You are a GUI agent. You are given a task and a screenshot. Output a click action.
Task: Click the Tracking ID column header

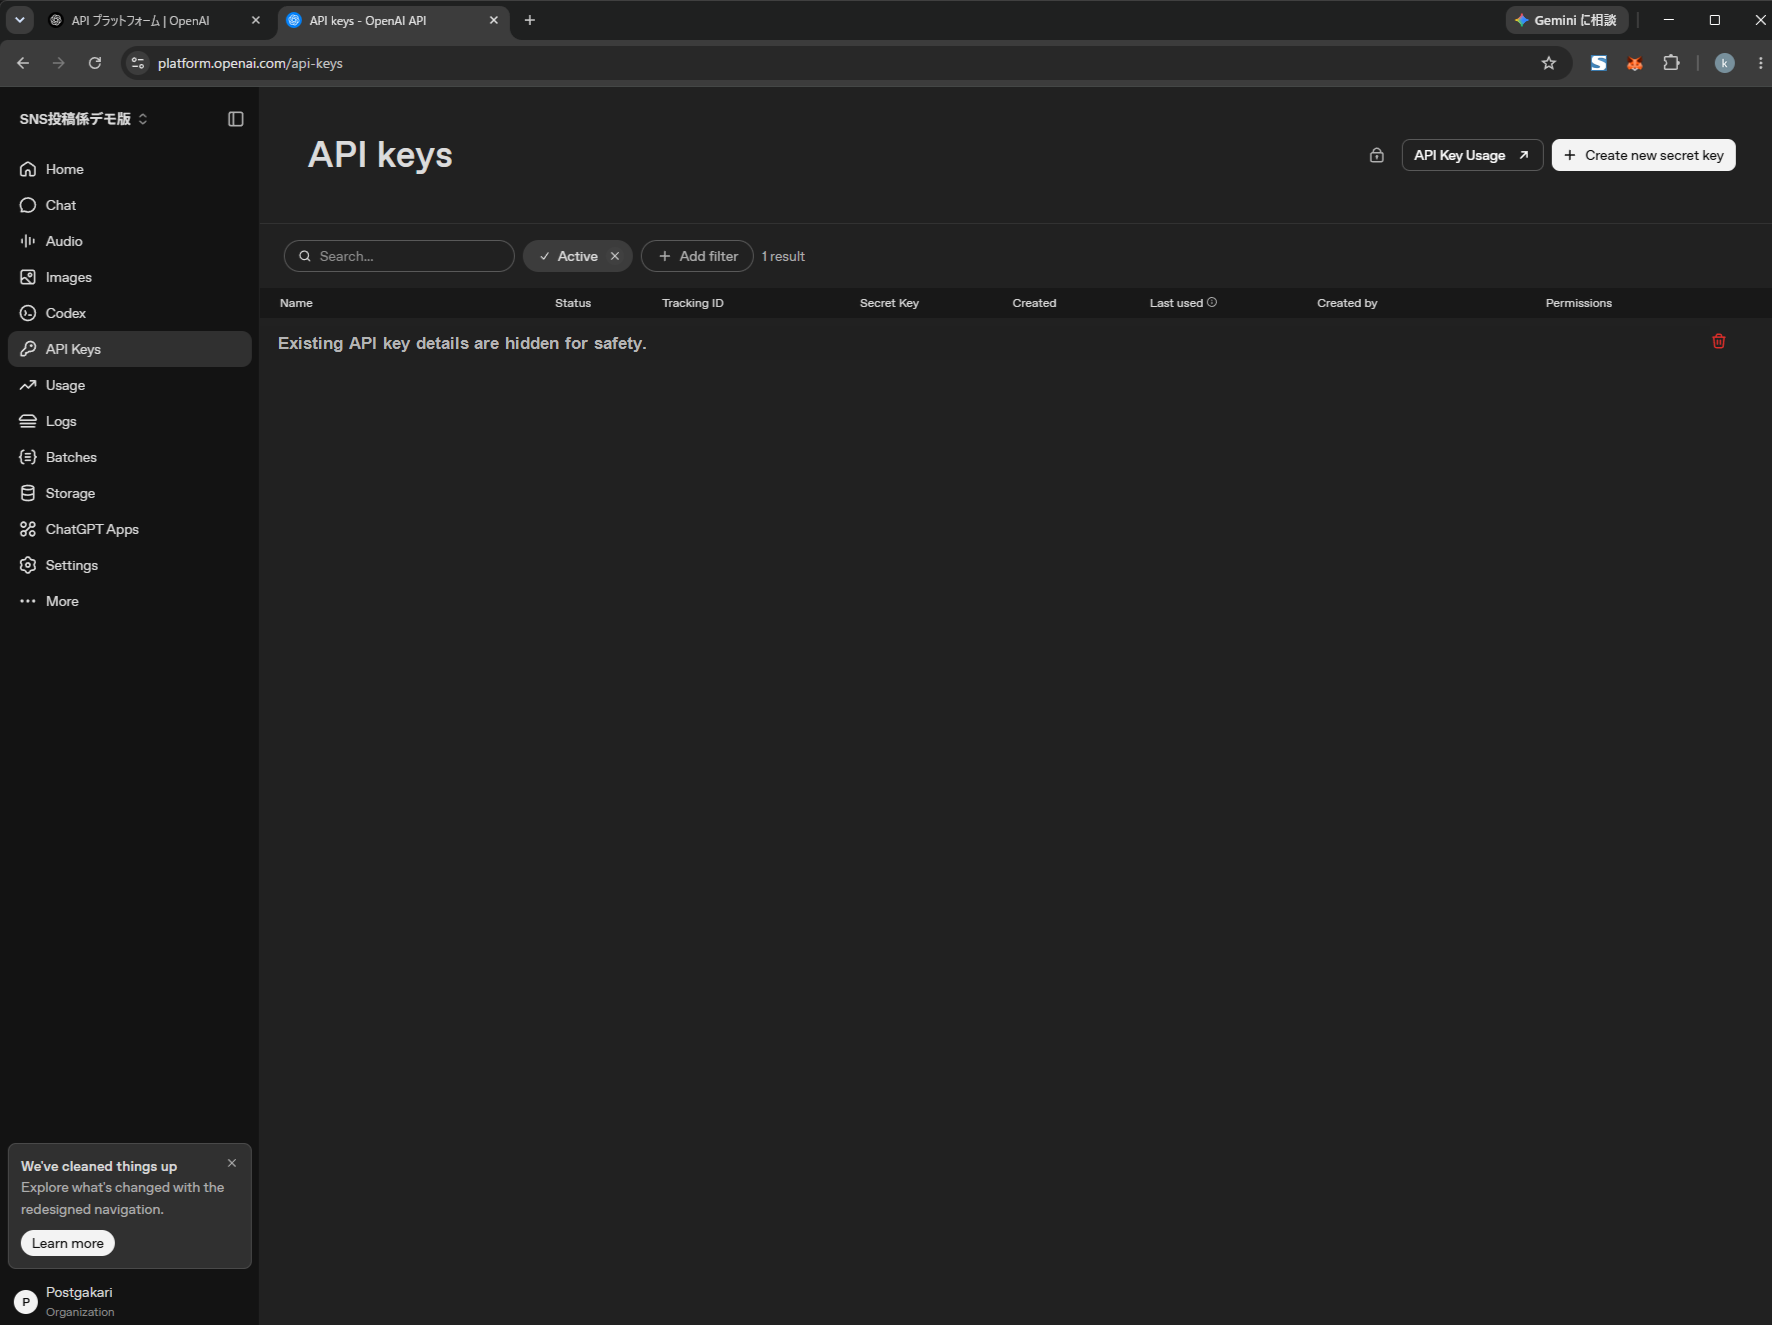pyautogui.click(x=692, y=303)
